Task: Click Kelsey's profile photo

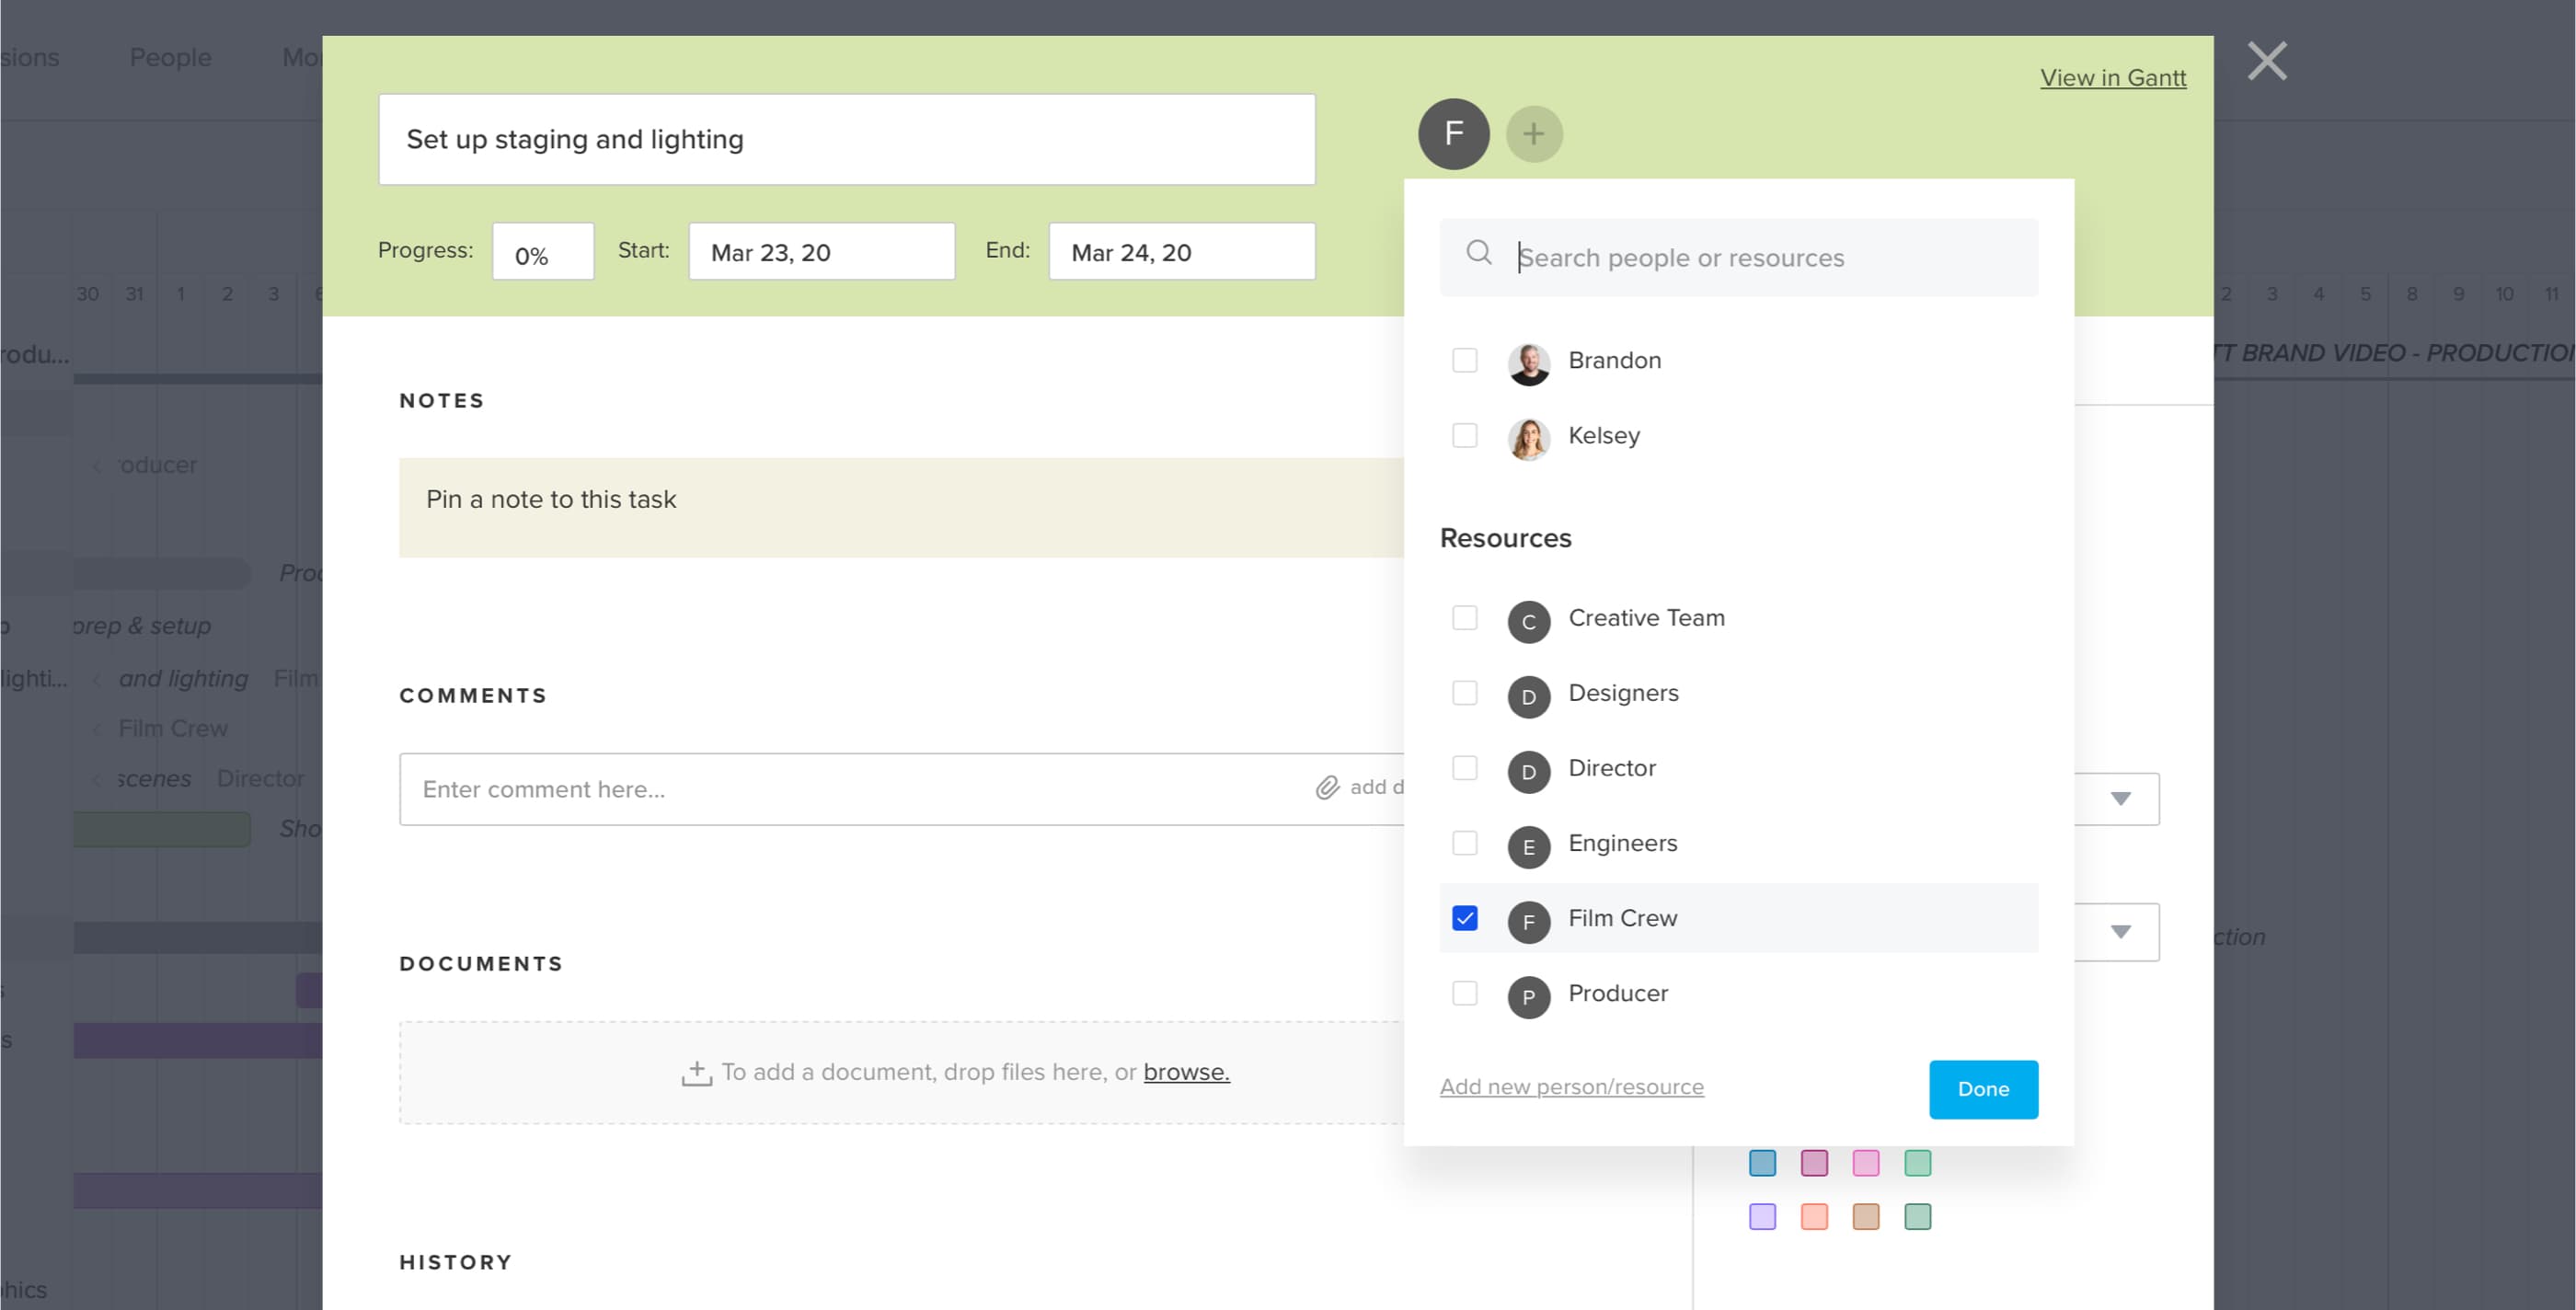Action: pos(1528,437)
